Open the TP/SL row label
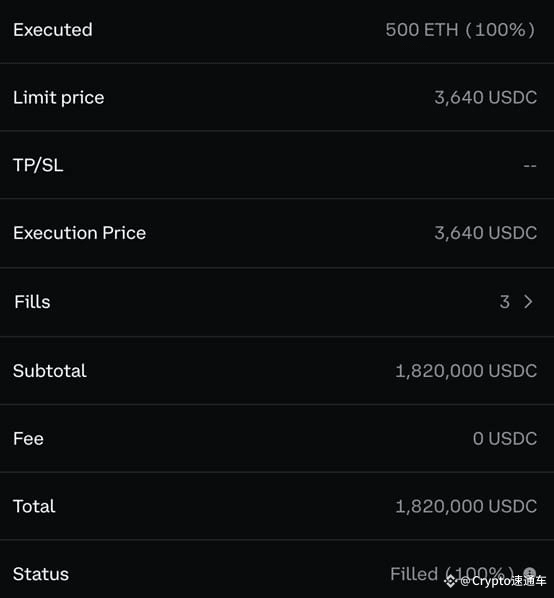 coord(38,165)
